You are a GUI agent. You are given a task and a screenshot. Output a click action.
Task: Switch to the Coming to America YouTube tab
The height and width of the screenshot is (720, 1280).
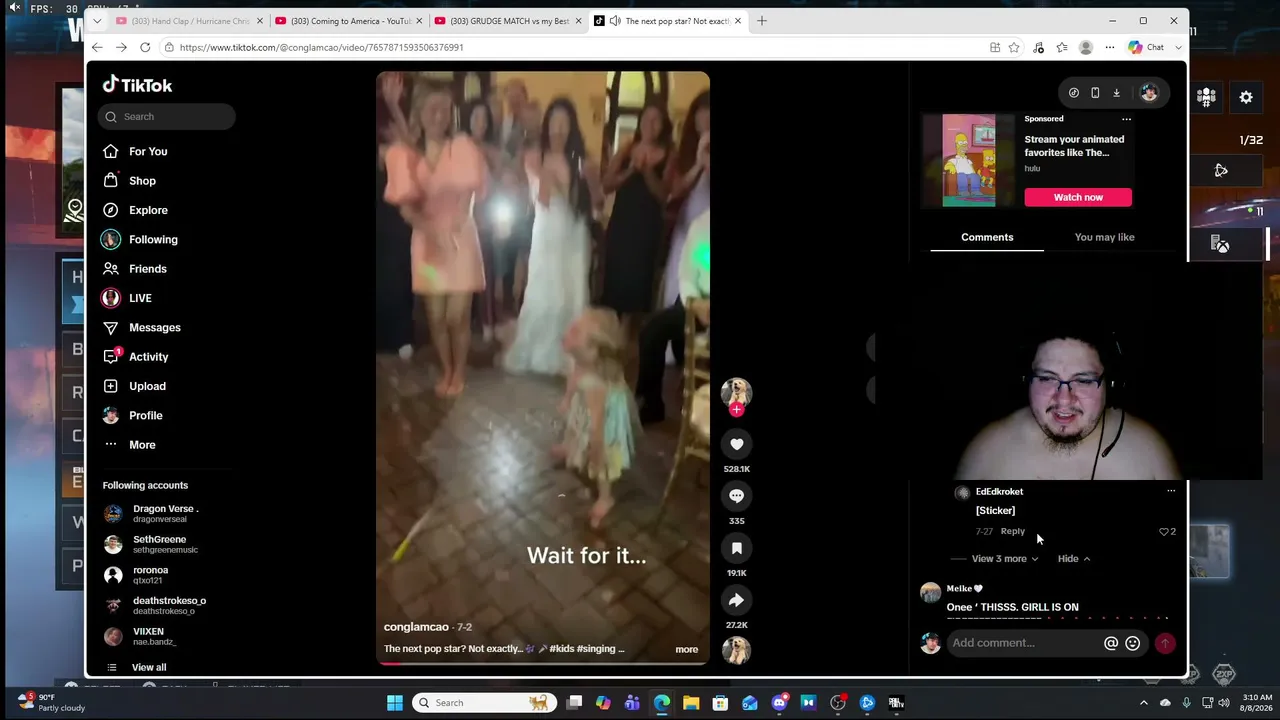pyautogui.click(x=348, y=21)
